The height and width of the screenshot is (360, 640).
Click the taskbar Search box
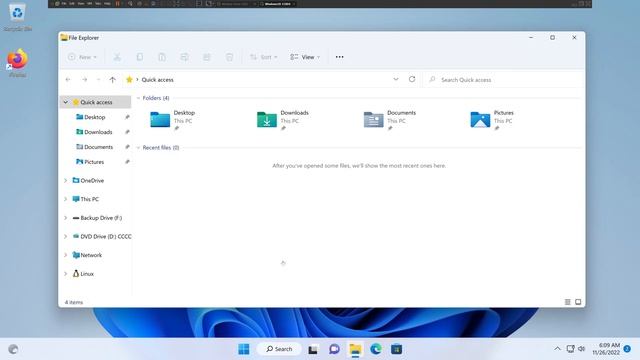(x=280, y=349)
